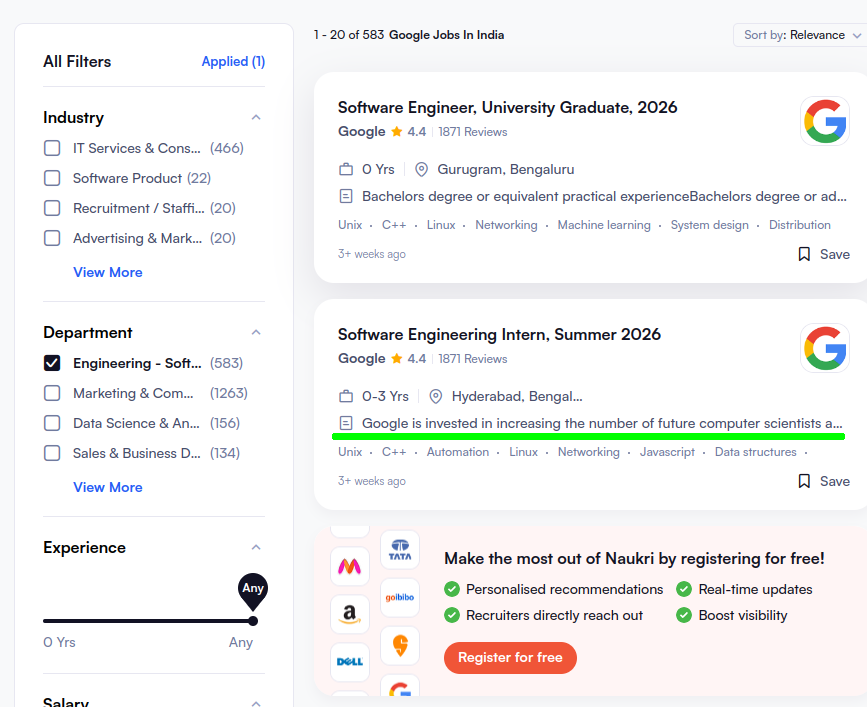Collapse the Salary filter section

[256, 703]
